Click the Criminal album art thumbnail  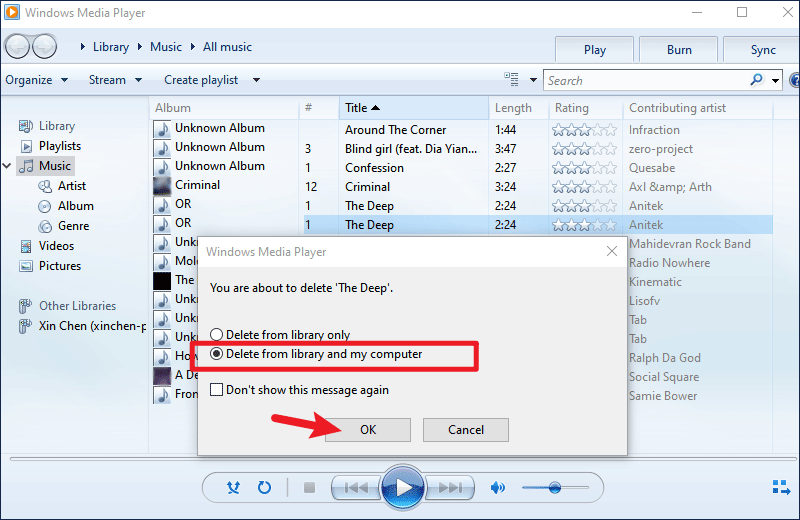[x=162, y=186]
